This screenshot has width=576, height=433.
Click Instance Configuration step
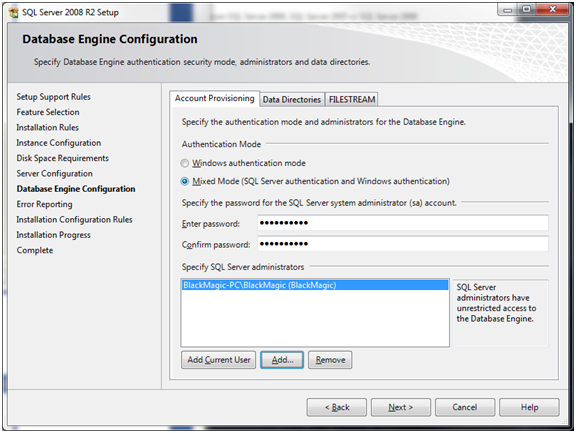point(58,143)
